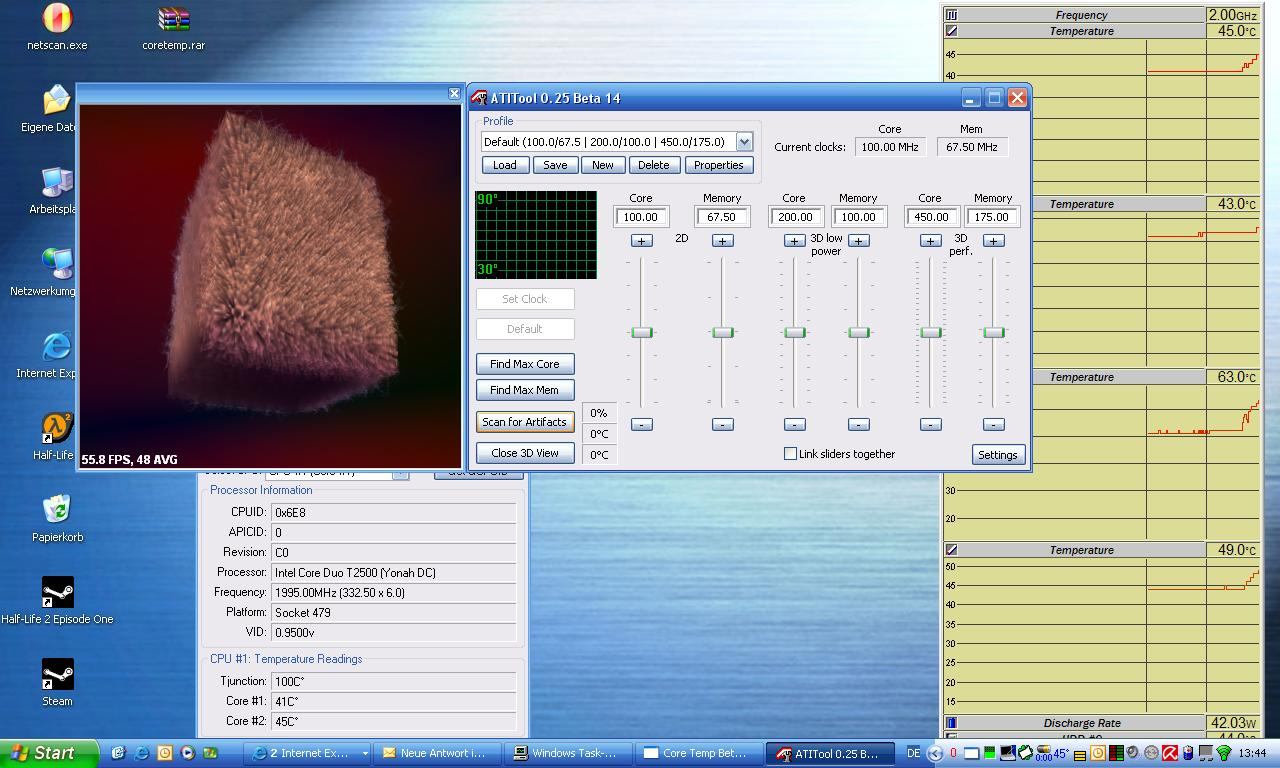Image resolution: width=1280 pixels, height=768 pixels.
Task: Increase 3D low power Memory clock with plus
Action: pos(858,241)
